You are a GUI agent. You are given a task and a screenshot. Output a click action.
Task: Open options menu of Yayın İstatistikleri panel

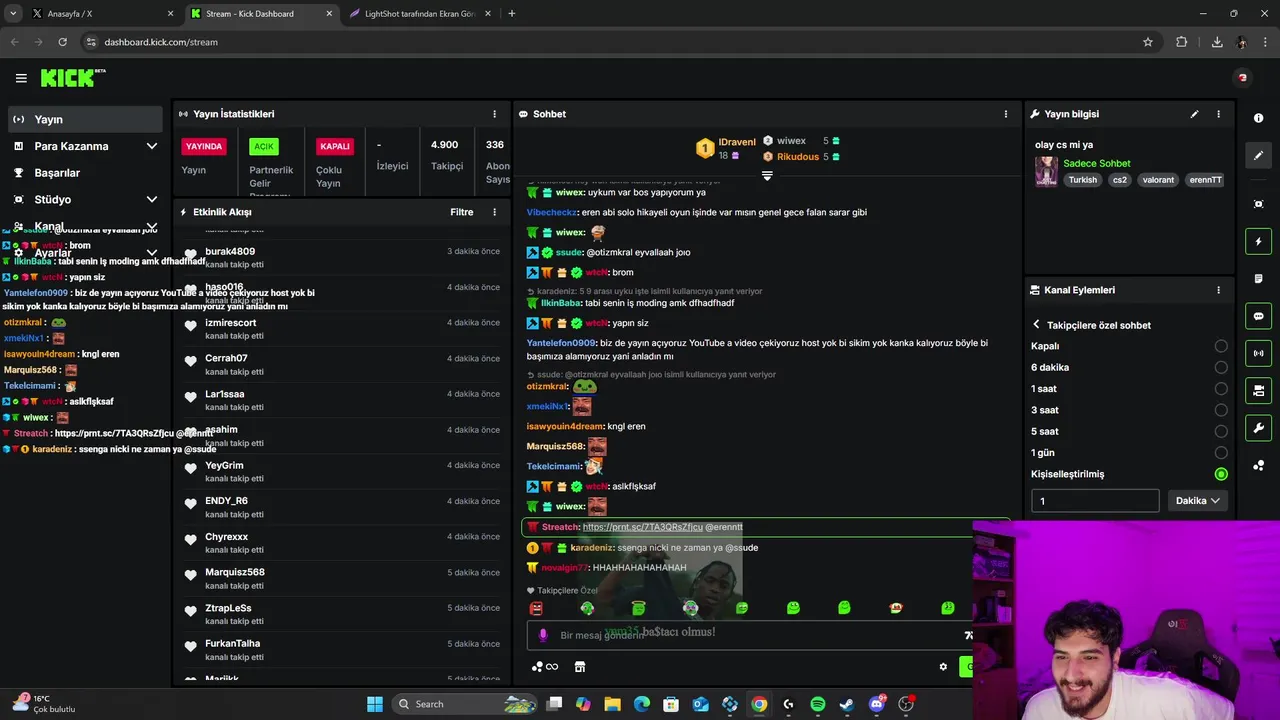point(494,114)
